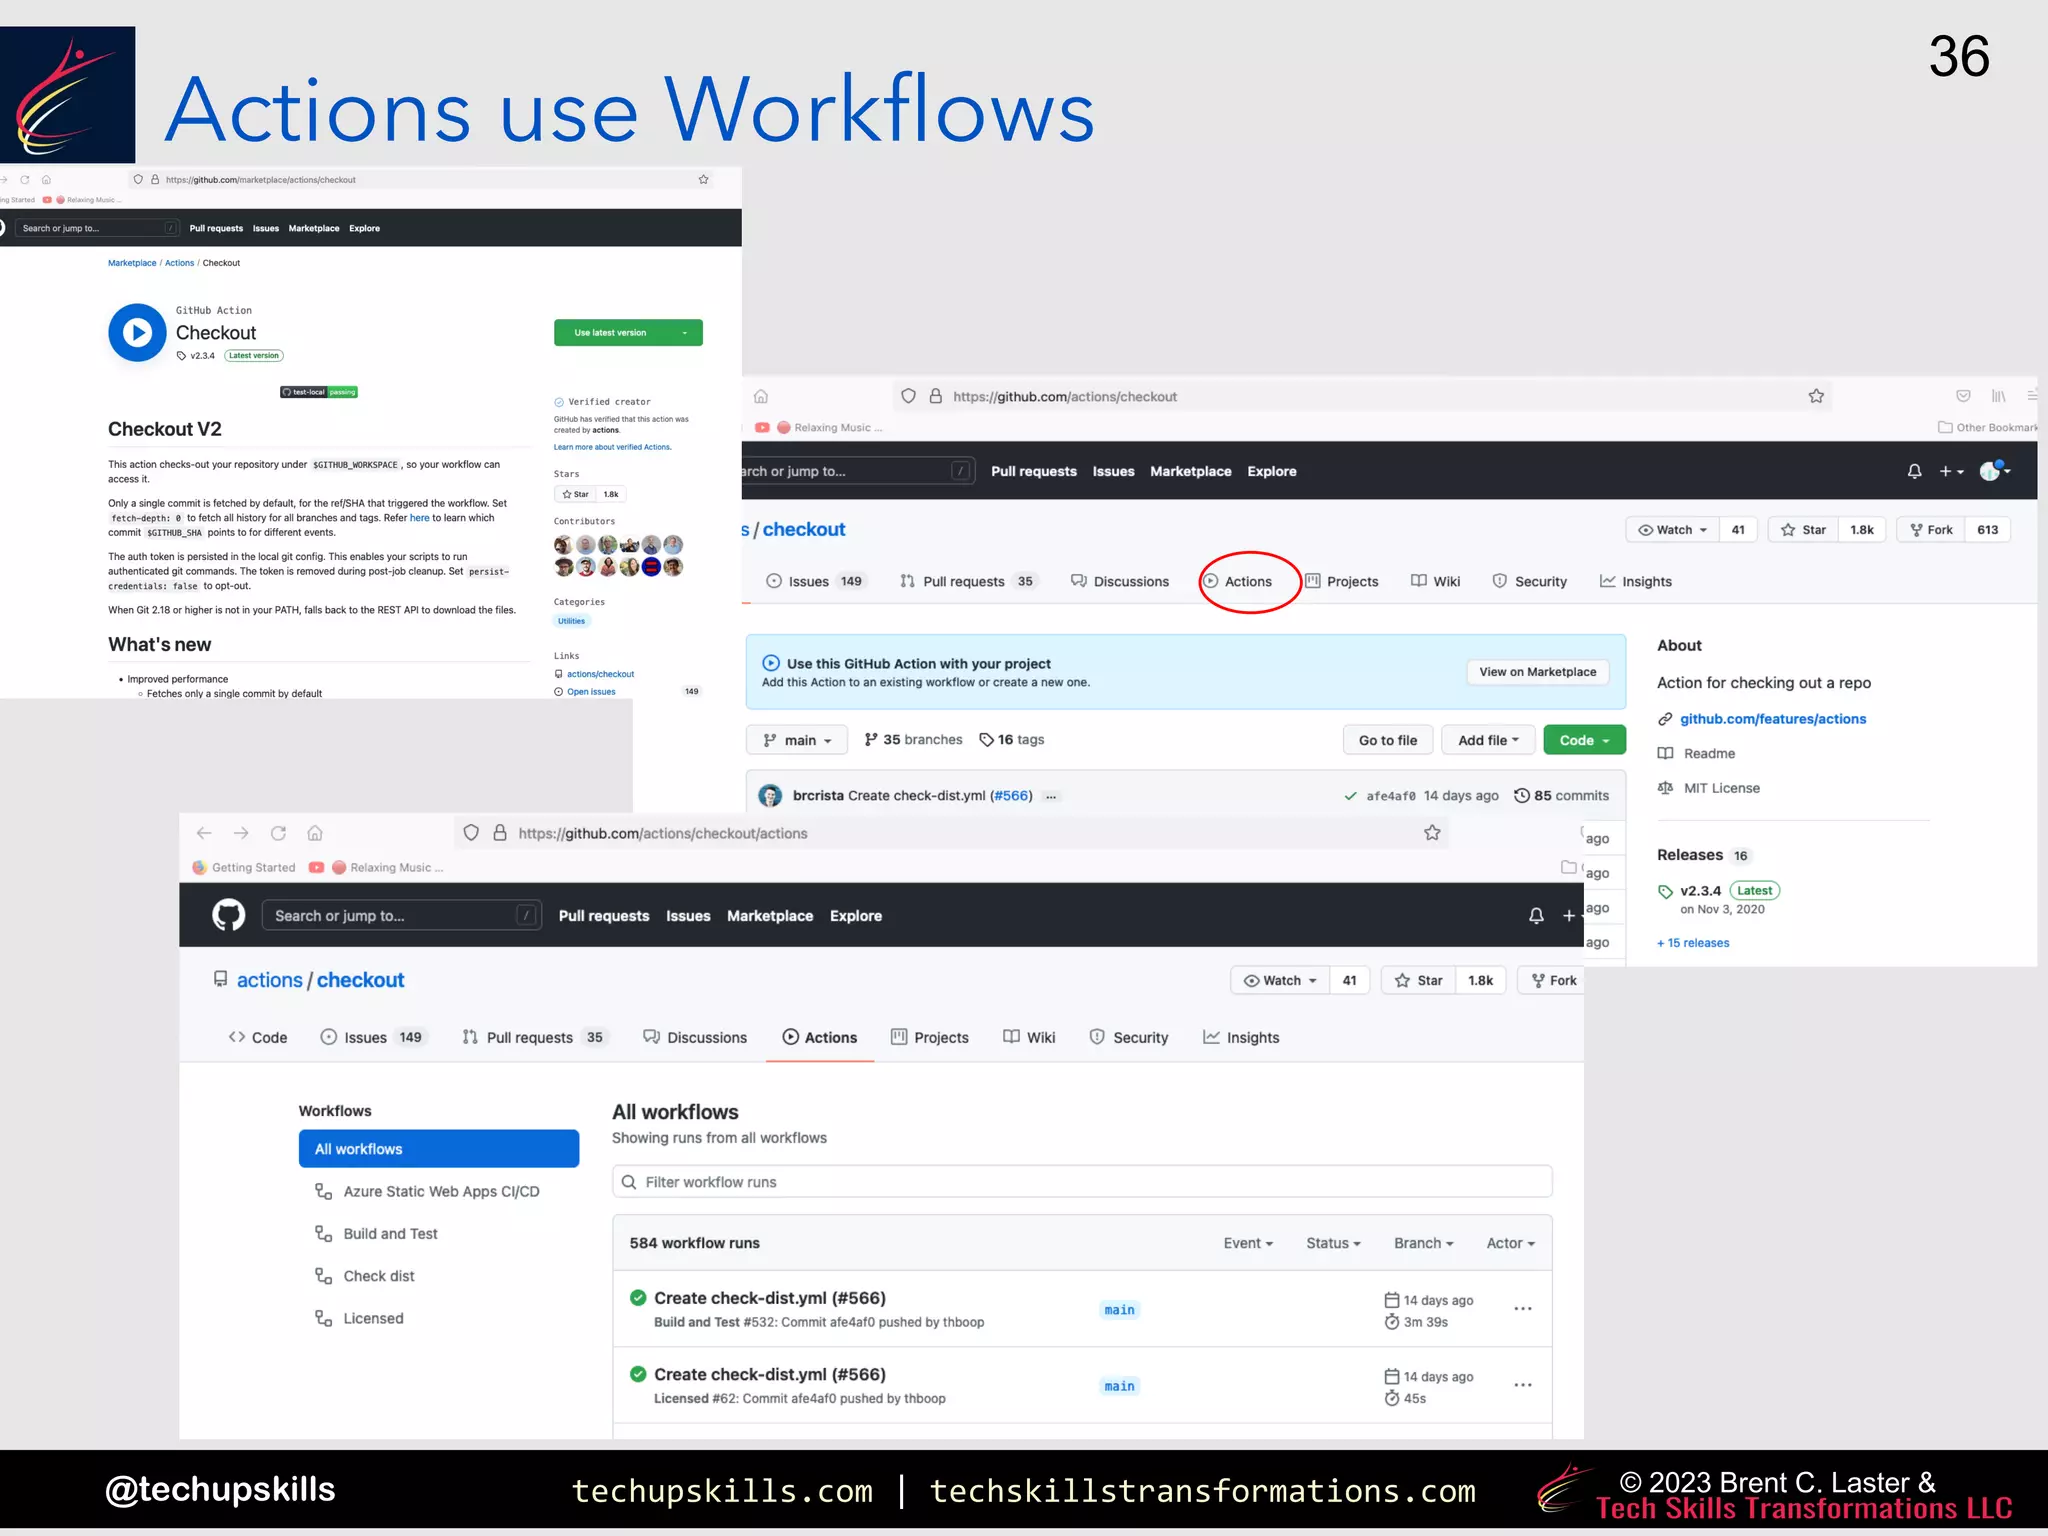Open the + 15 releases link
The image size is (2048, 1536).
[x=1692, y=943]
